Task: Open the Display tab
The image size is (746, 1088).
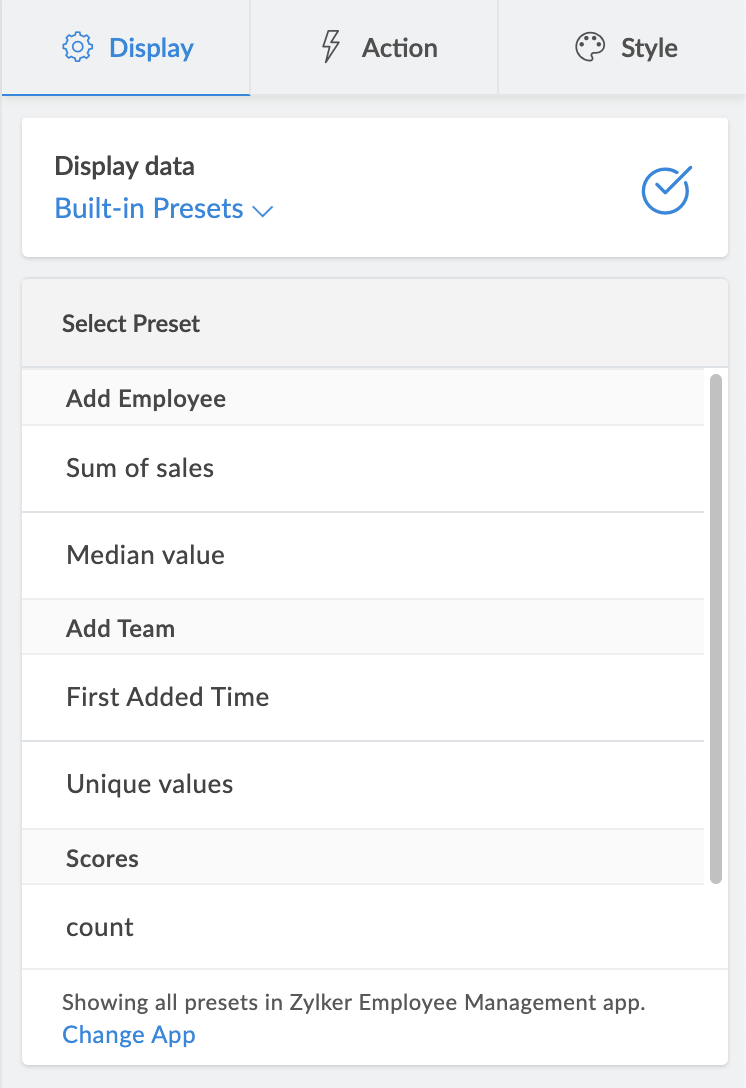Action: pos(126,48)
